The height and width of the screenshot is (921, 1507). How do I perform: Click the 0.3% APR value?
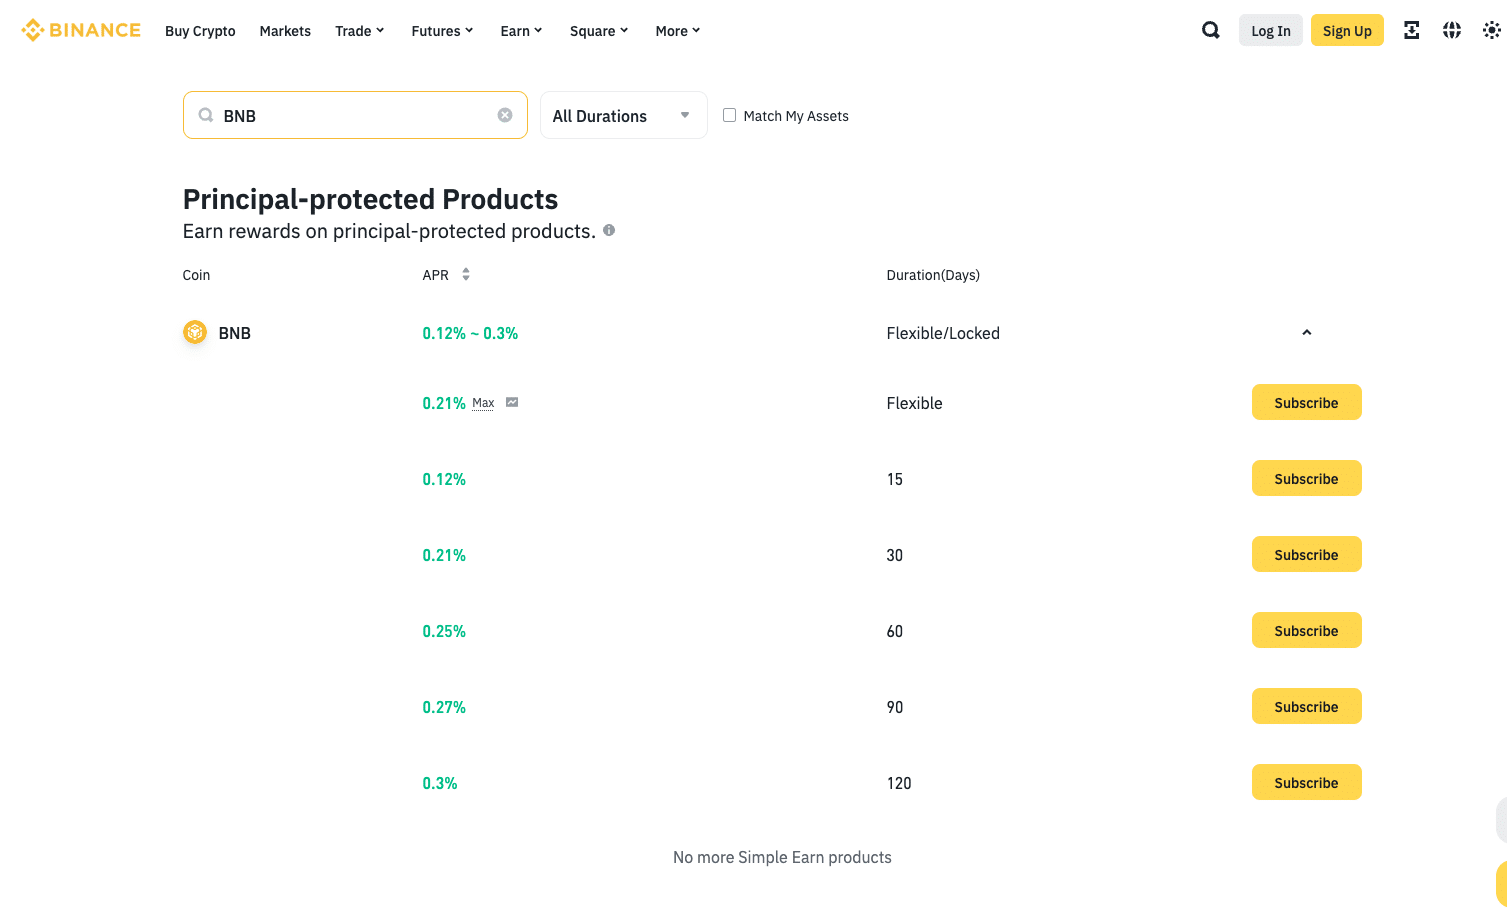tap(440, 783)
